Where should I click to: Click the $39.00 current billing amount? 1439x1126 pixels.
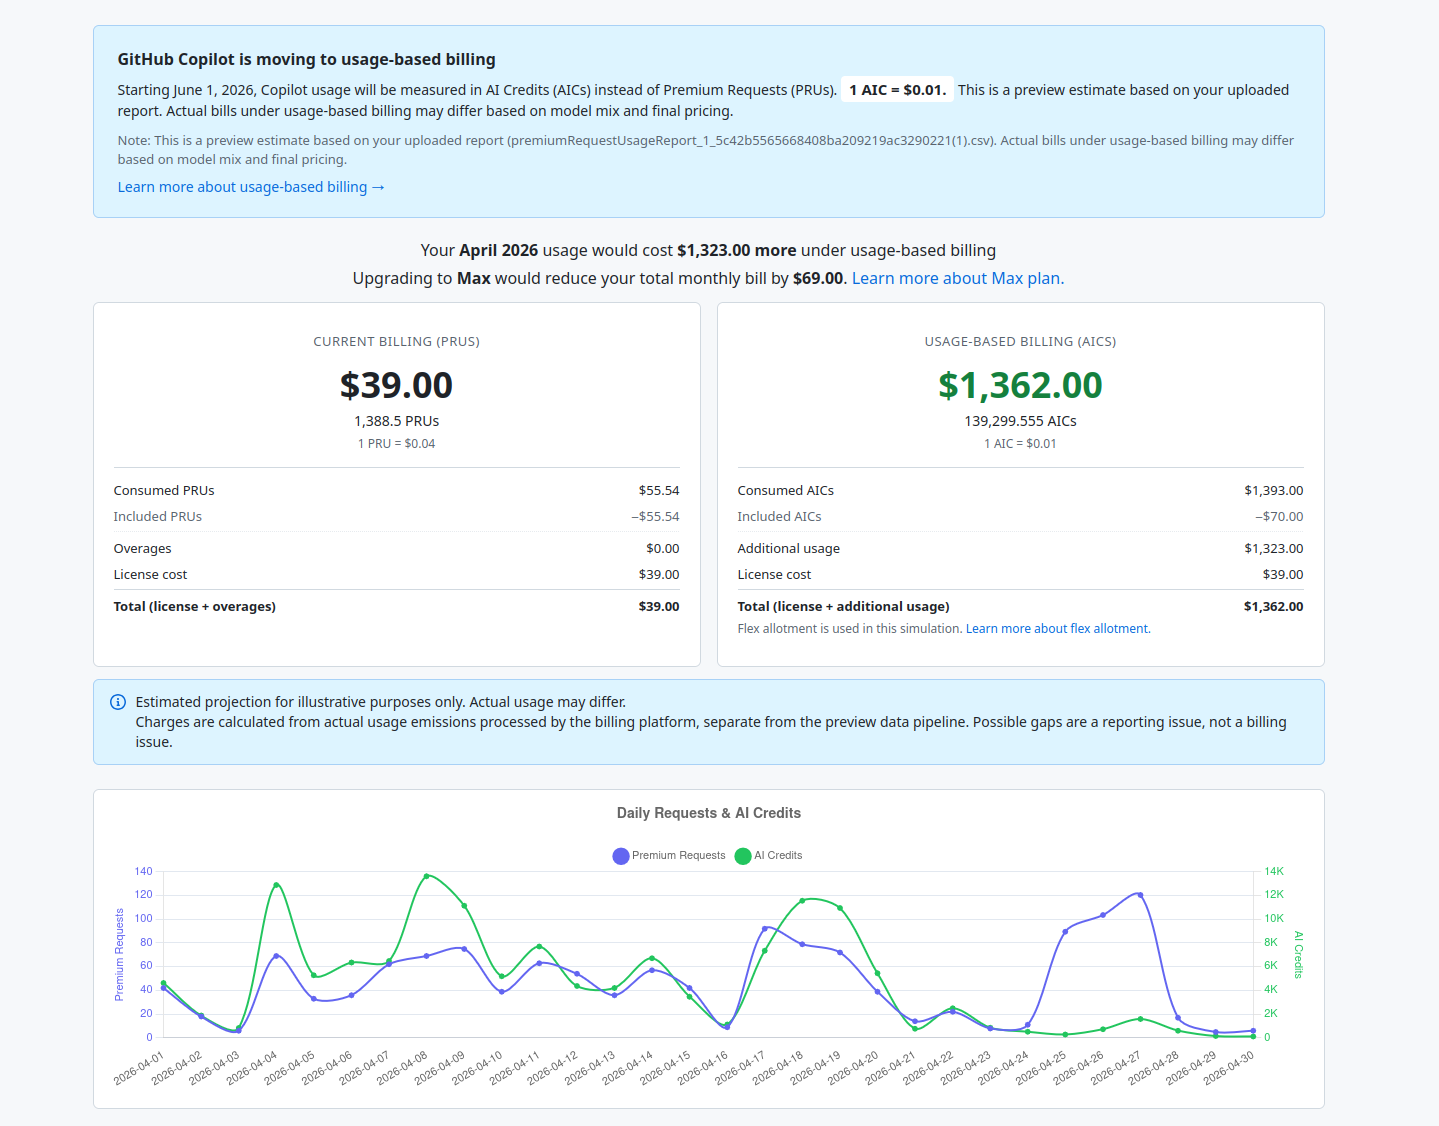(x=396, y=385)
